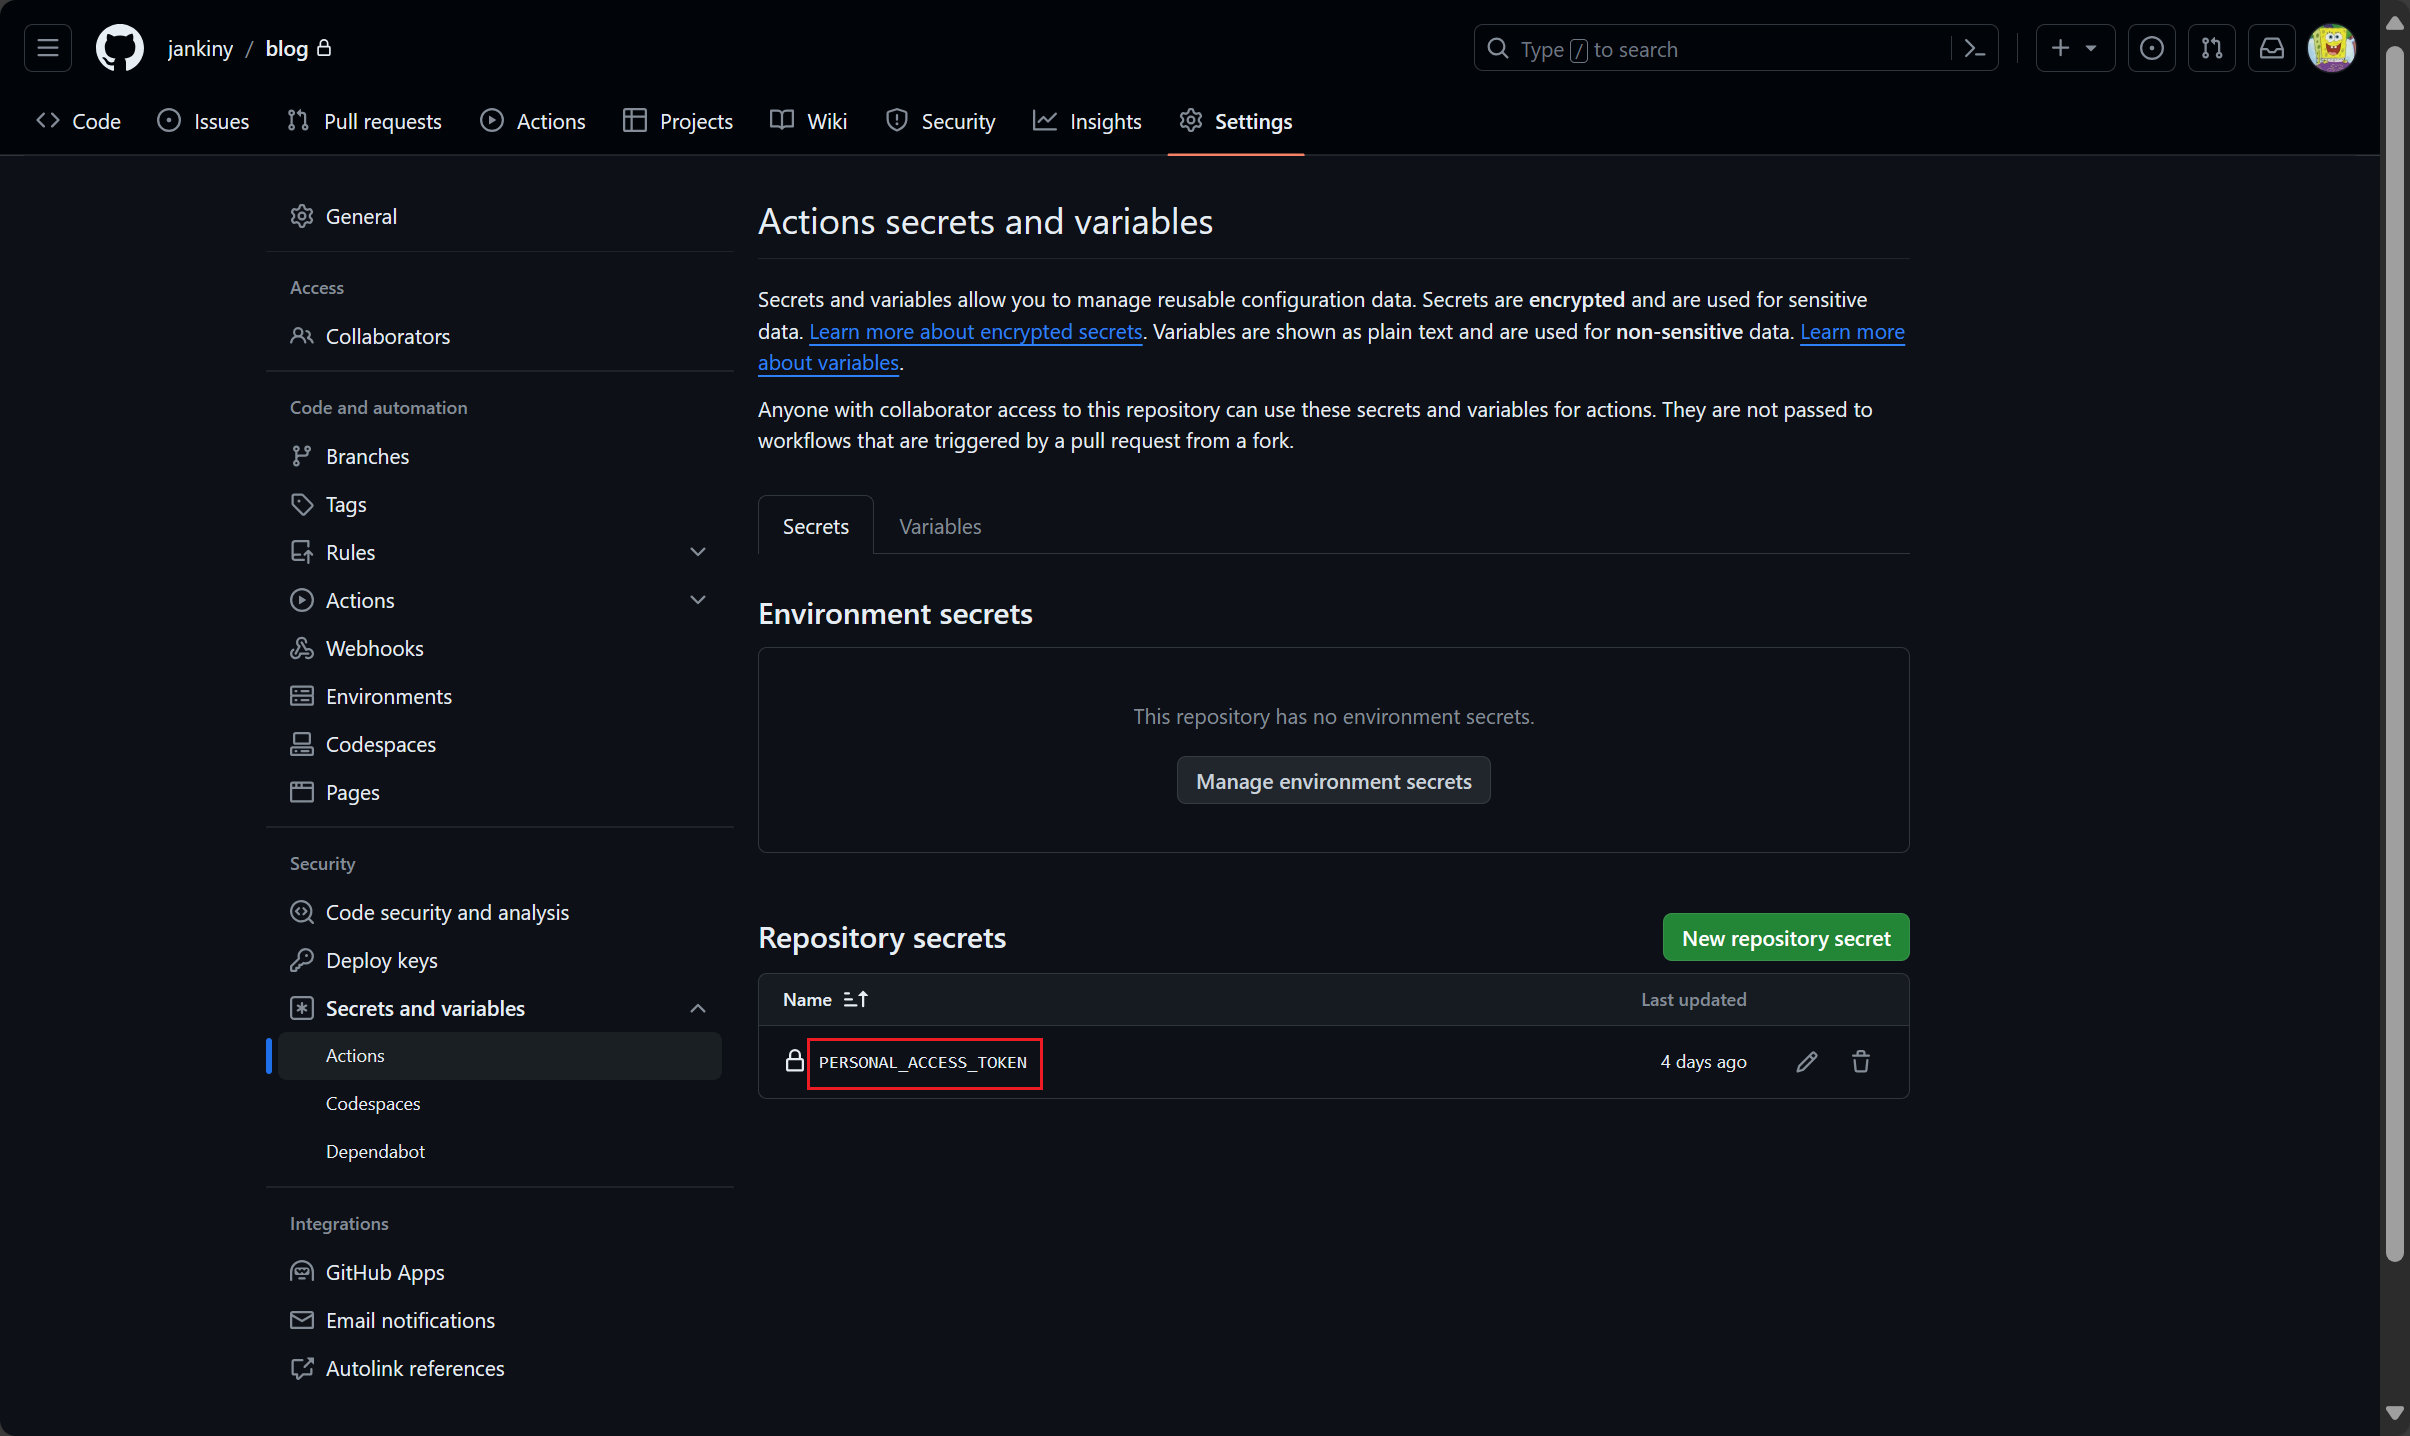Open the command palette icon in search bar

(x=1974, y=48)
